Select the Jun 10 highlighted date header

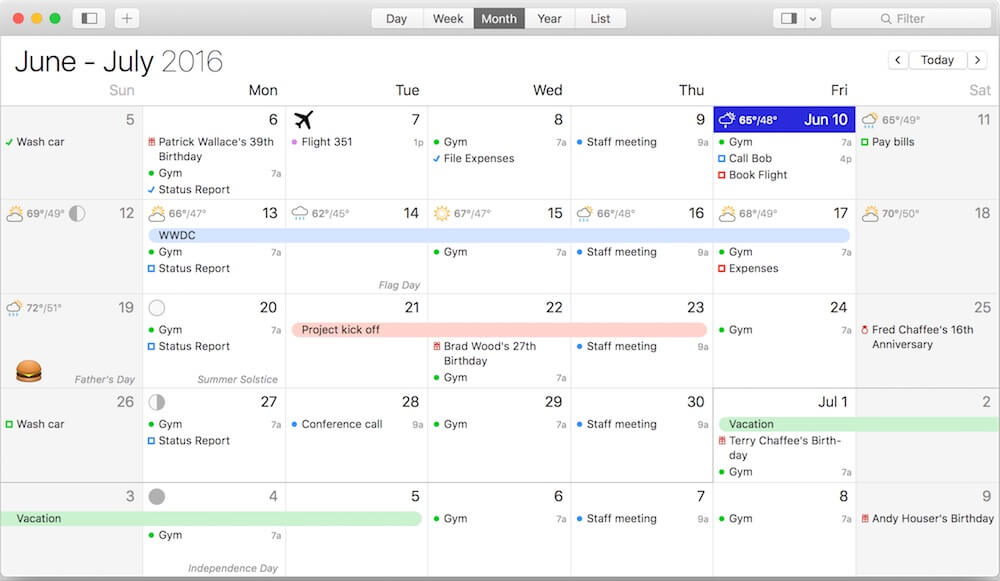pyautogui.click(x=784, y=119)
